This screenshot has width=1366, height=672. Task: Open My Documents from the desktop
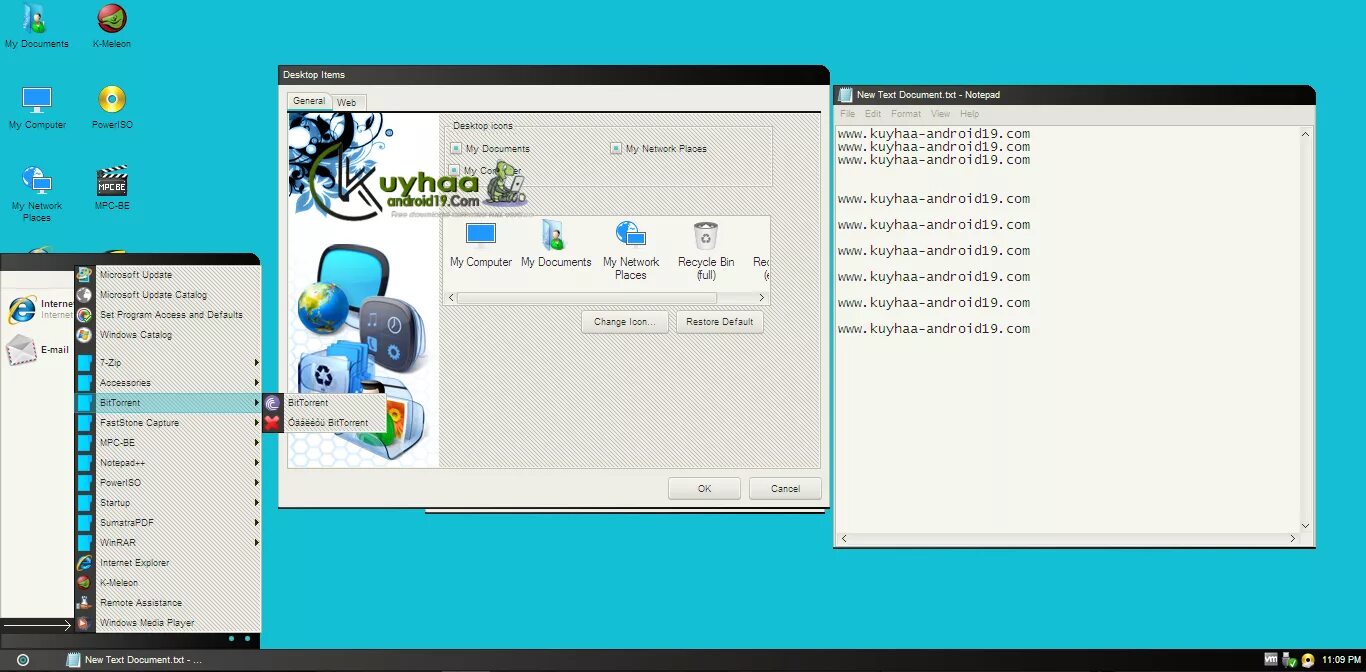pyautogui.click(x=36, y=25)
